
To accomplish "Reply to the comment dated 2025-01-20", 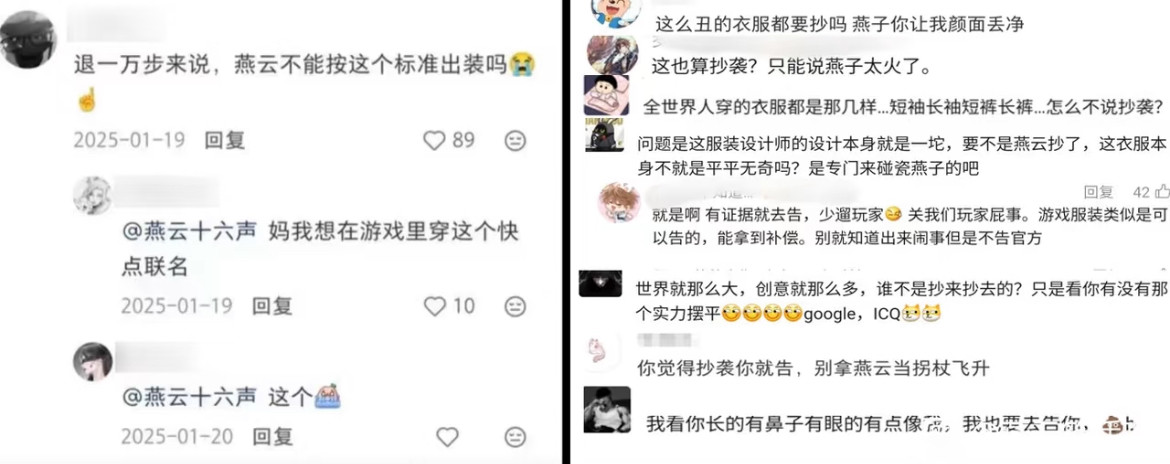I will (x=272, y=436).
